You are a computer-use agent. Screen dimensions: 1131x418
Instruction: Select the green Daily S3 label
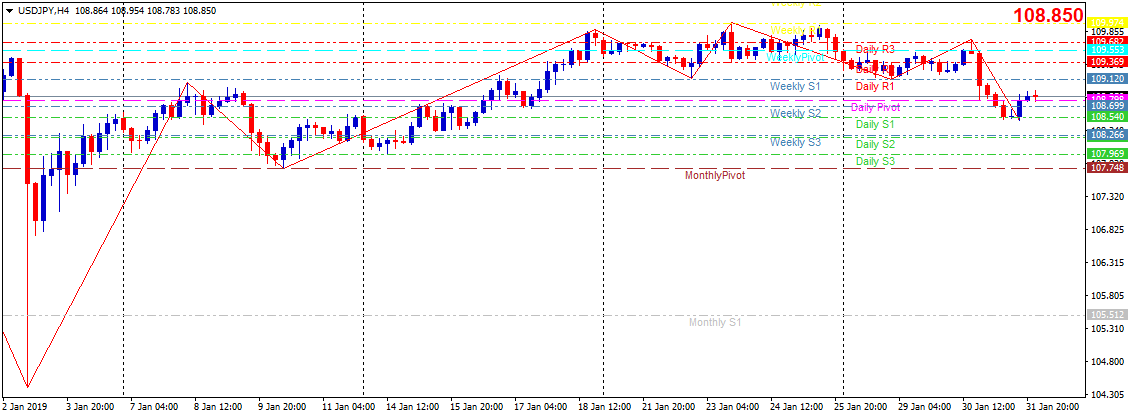pos(875,161)
